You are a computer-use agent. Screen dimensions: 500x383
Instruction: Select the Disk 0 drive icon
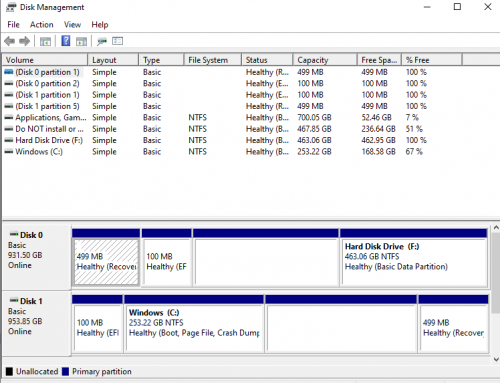14,234
